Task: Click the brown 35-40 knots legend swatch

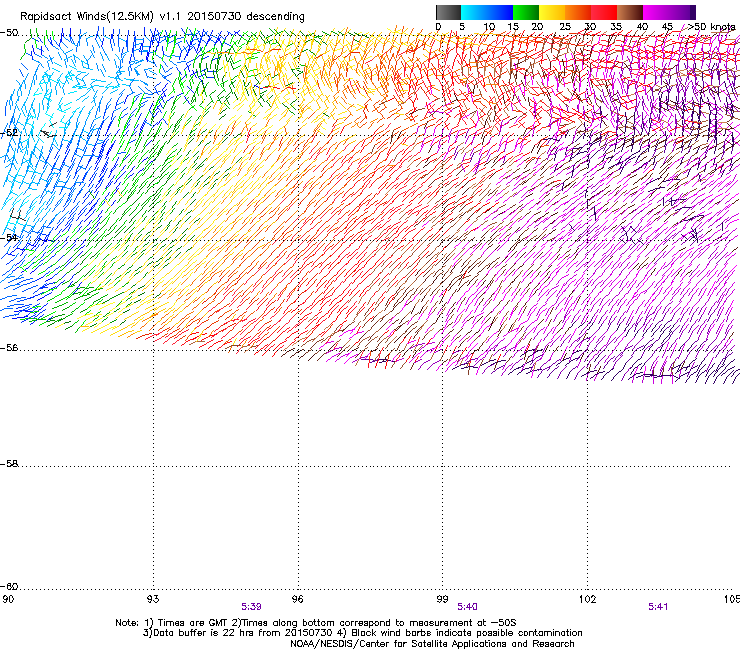Action: pos(630,12)
